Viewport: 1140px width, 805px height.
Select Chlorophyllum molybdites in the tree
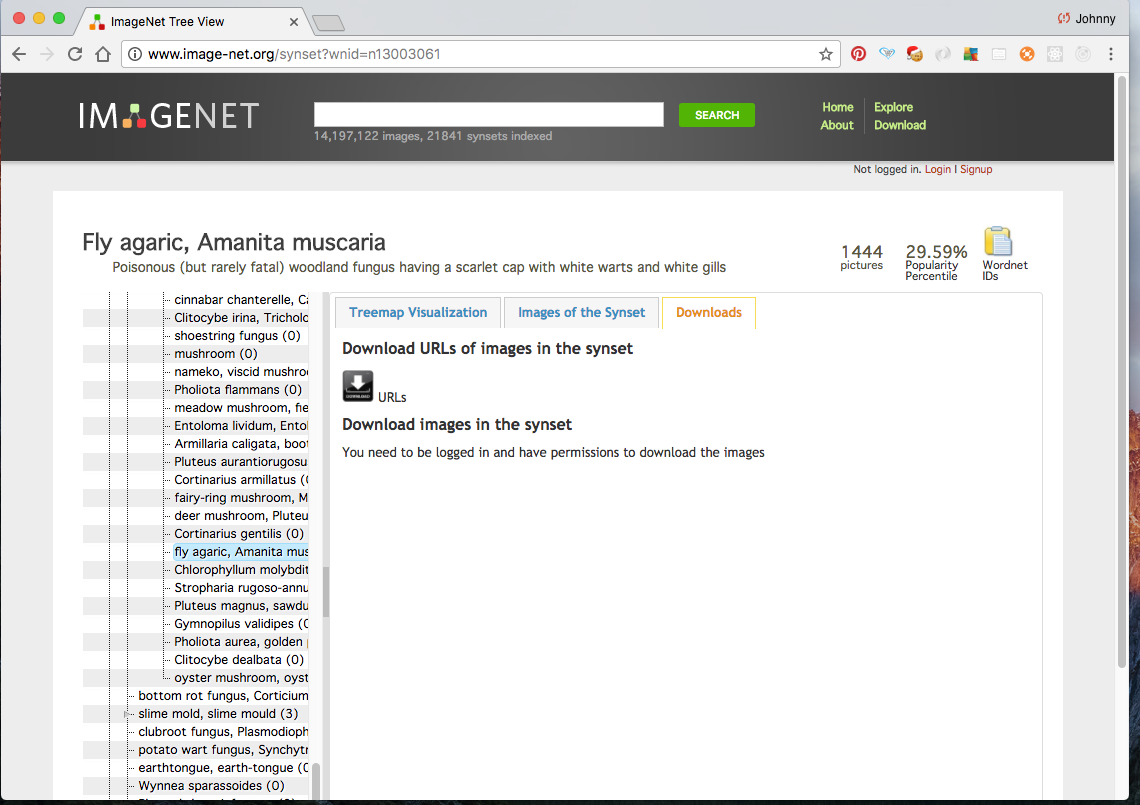[241, 570]
